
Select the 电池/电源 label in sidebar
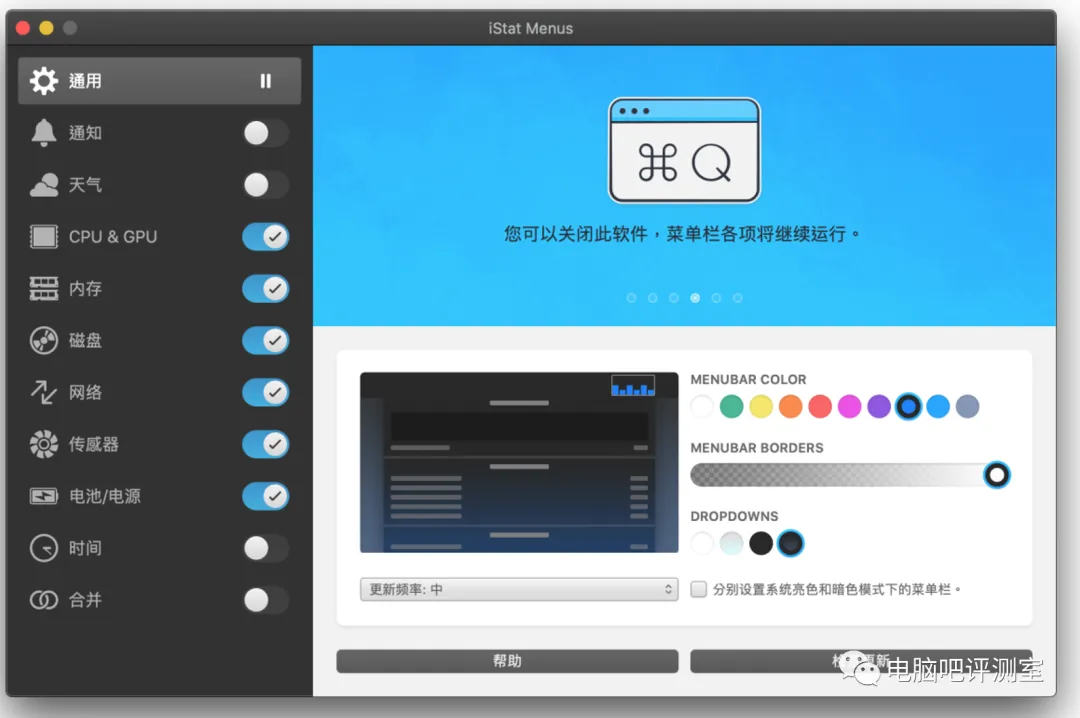tap(105, 496)
